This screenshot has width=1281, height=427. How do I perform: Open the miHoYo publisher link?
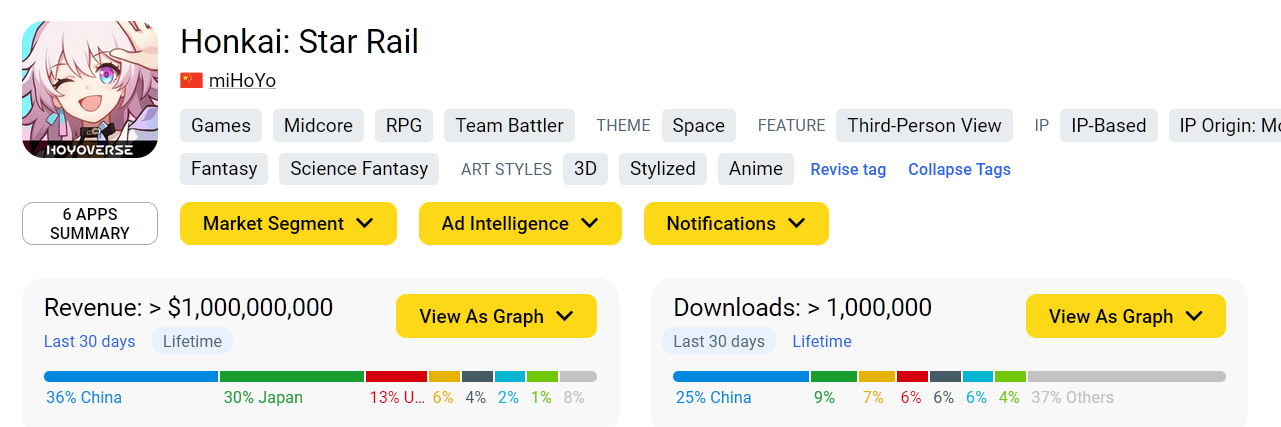pyautogui.click(x=242, y=81)
